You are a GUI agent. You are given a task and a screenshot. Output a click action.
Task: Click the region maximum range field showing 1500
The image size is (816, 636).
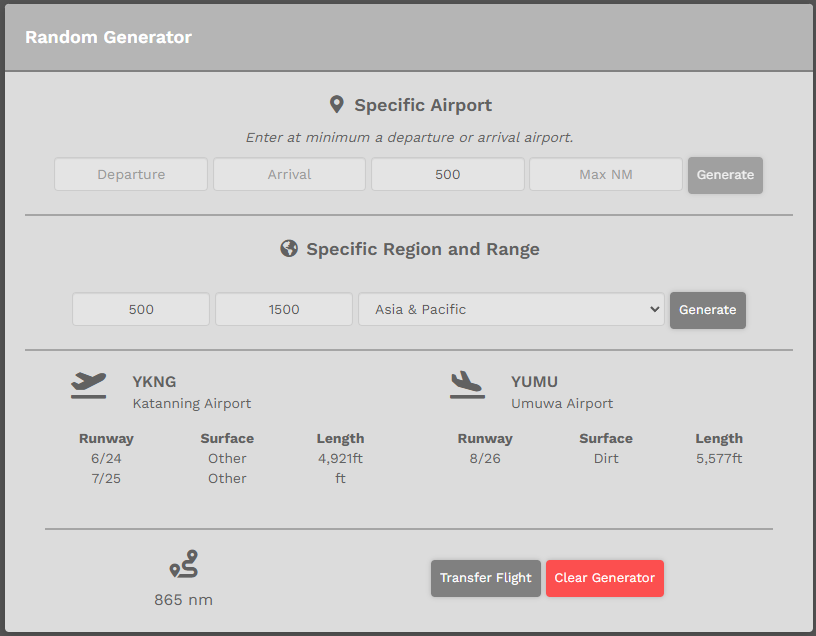point(284,309)
